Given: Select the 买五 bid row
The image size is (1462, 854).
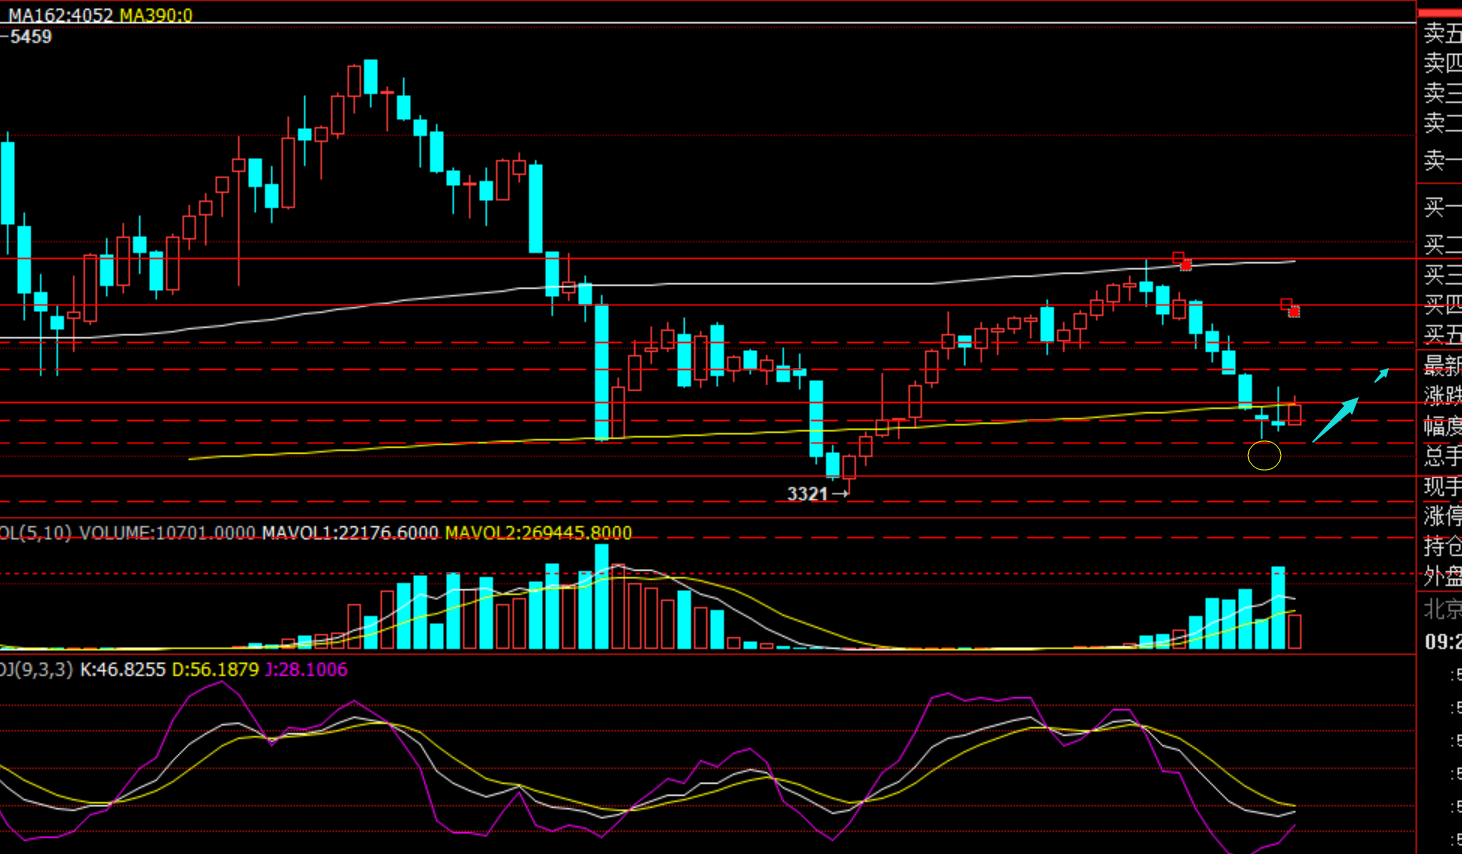Looking at the screenshot, I should point(1442,334).
